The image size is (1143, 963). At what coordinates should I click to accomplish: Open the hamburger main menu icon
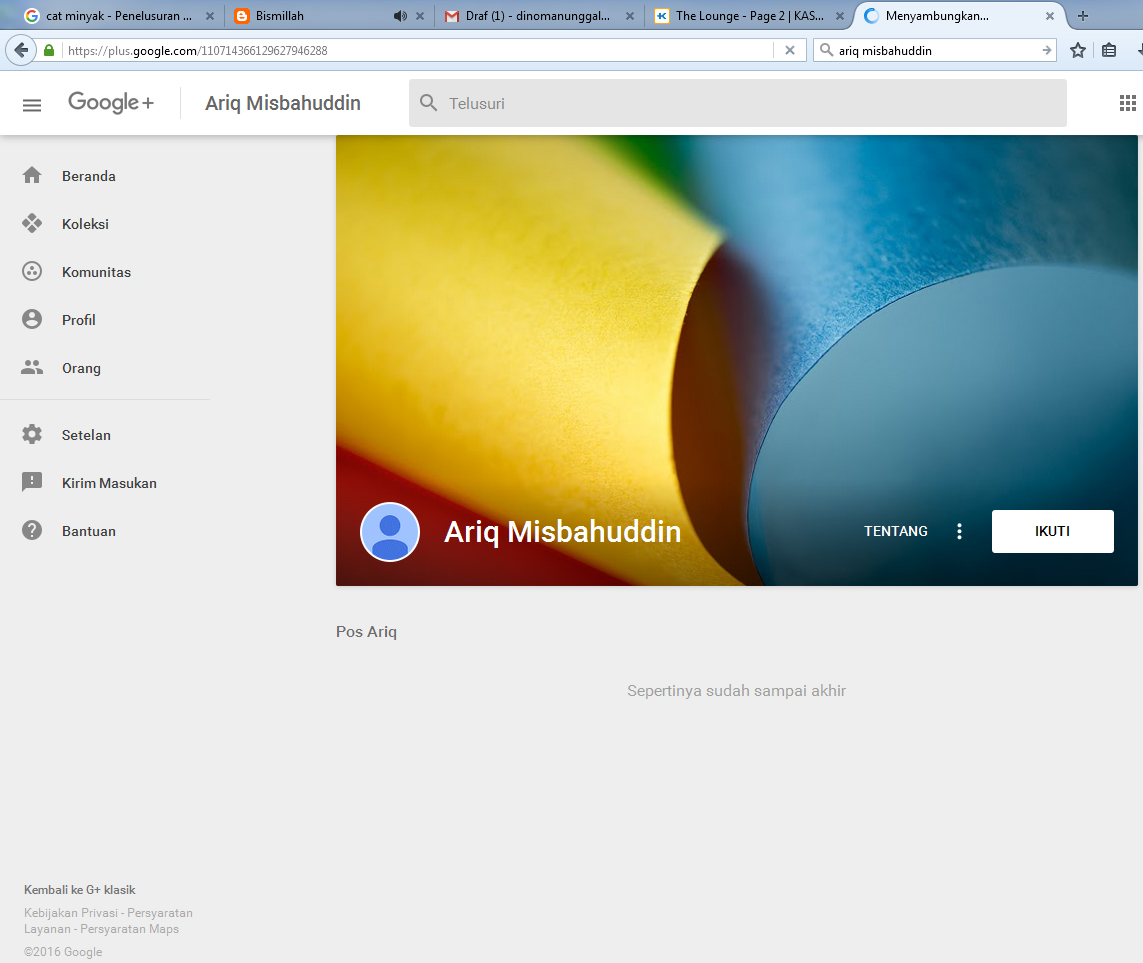pos(32,104)
